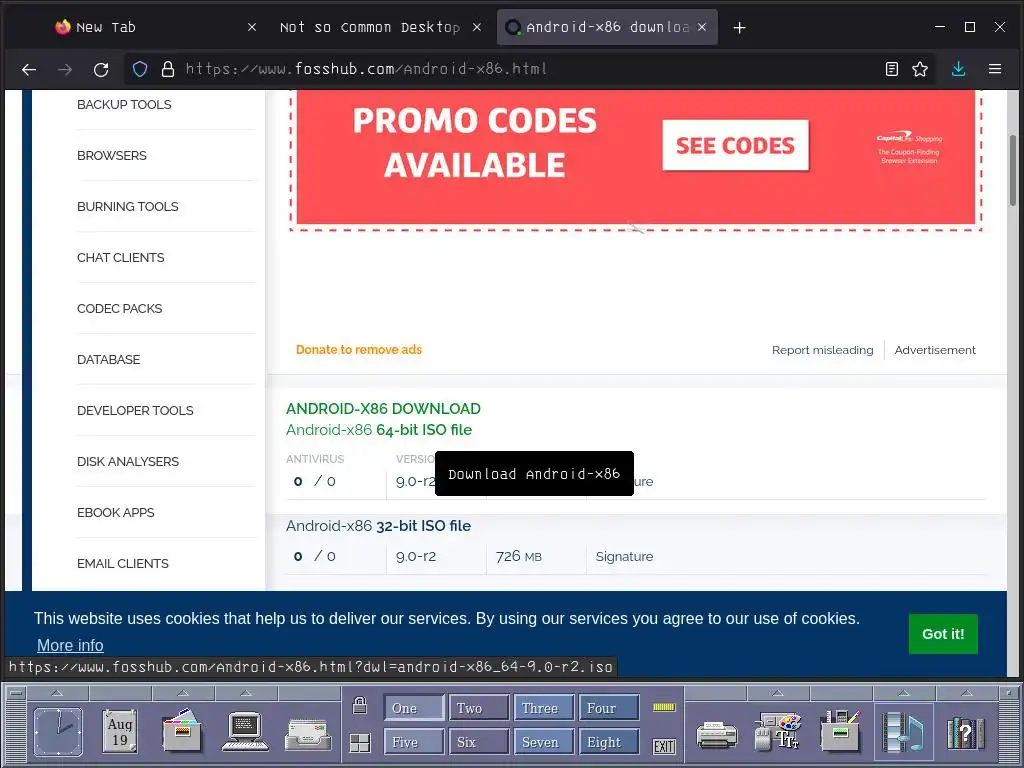Image resolution: width=1024 pixels, height=768 pixels.
Task: Open More info cookie link
Action: pyautogui.click(x=70, y=645)
